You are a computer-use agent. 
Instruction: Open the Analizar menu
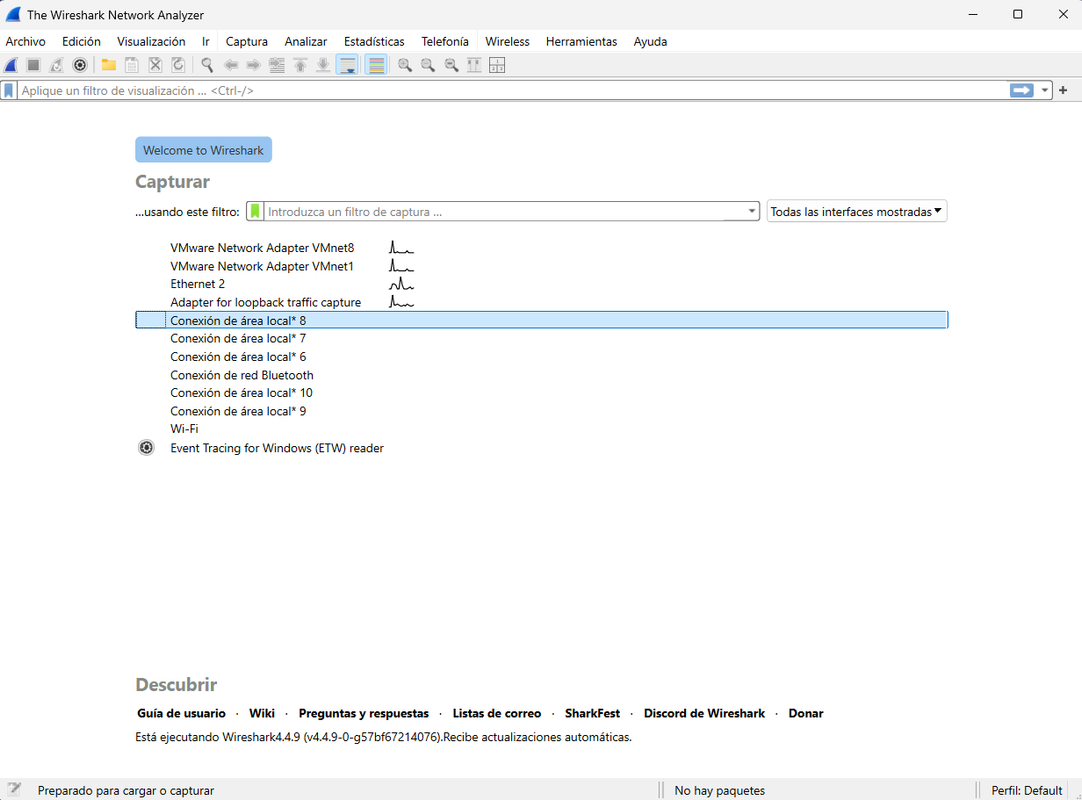306,41
